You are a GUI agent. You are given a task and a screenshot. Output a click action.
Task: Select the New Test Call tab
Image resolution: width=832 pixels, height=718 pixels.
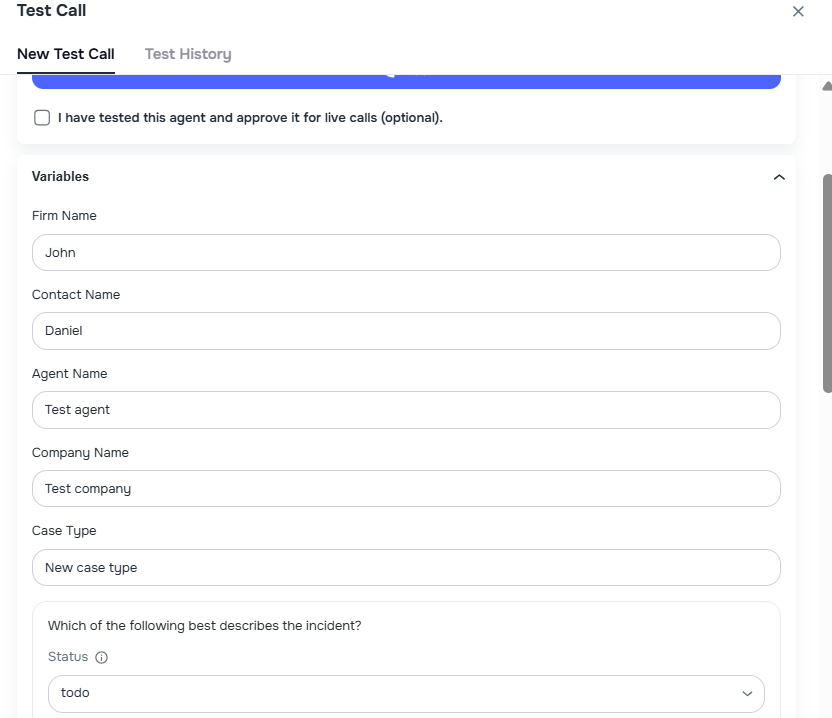(x=66, y=54)
